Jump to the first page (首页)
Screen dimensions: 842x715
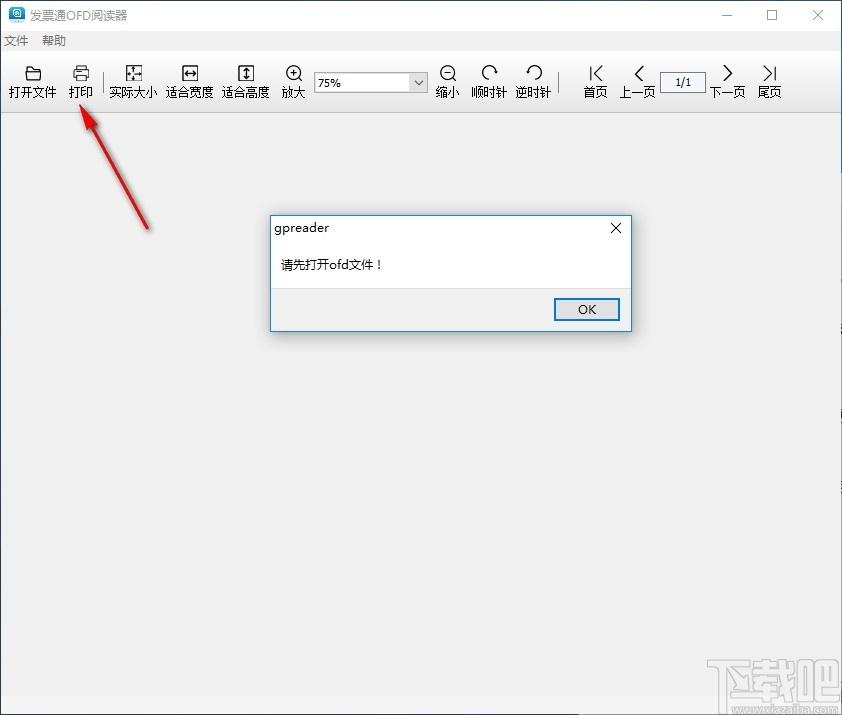[596, 73]
